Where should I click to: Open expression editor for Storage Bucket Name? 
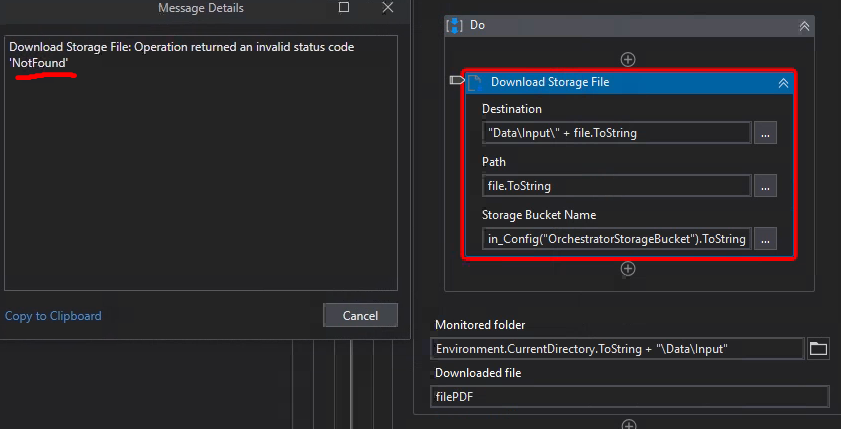[x=765, y=239]
